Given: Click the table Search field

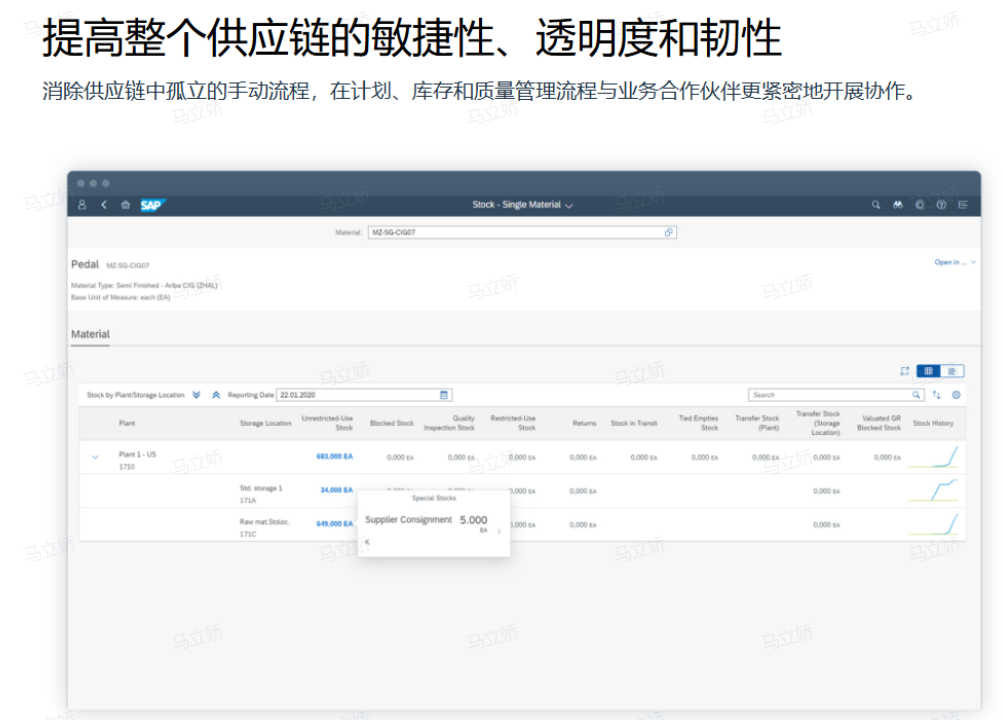Looking at the screenshot, I should click(835, 395).
